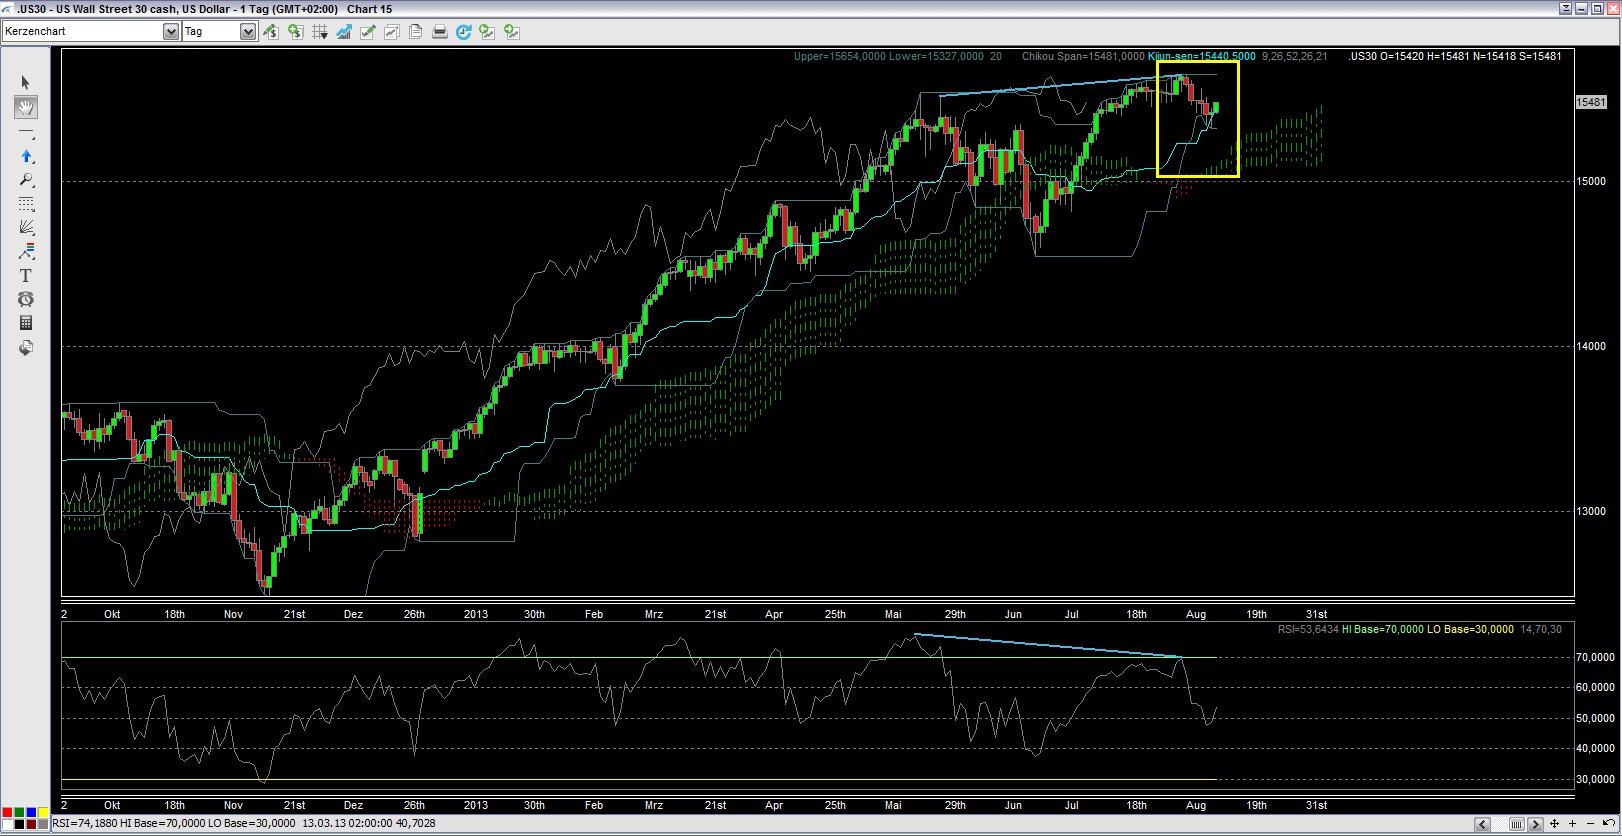1622x836 pixels.
Task: Expand the Tag timeframe dropdown
Action: pyautogui.click(x=247, y=32)
